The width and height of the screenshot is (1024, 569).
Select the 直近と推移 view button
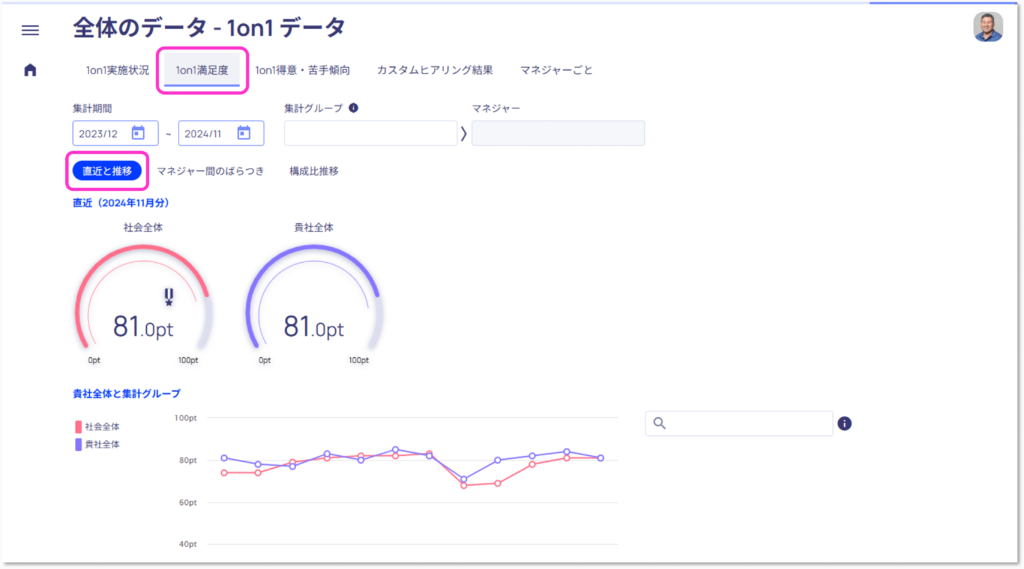click(x=107, y=171)
